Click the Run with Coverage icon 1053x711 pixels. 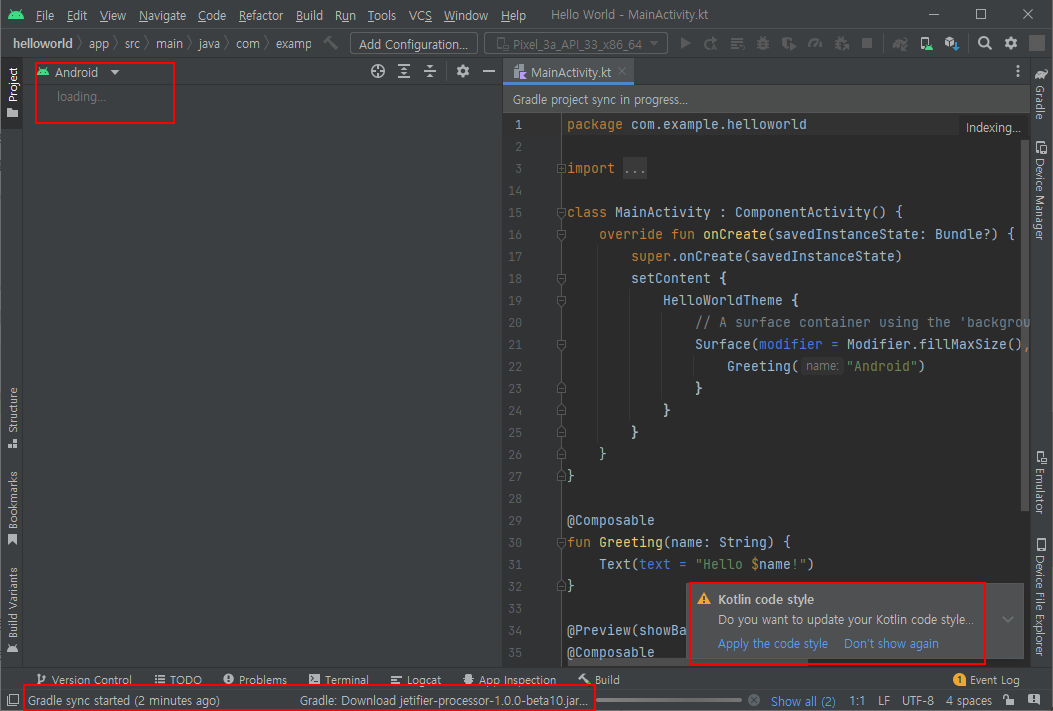tap(788, 44)
